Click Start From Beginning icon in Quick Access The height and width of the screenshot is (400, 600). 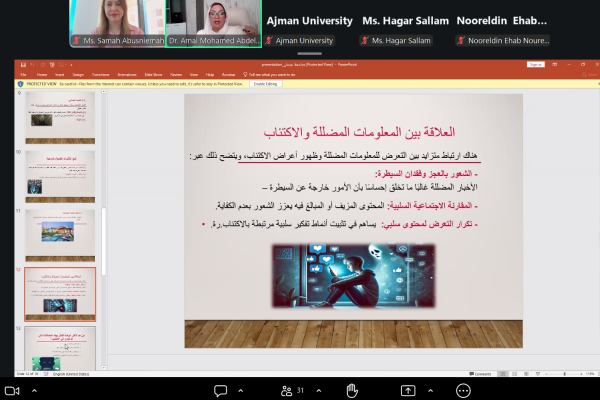click(52, 65)
